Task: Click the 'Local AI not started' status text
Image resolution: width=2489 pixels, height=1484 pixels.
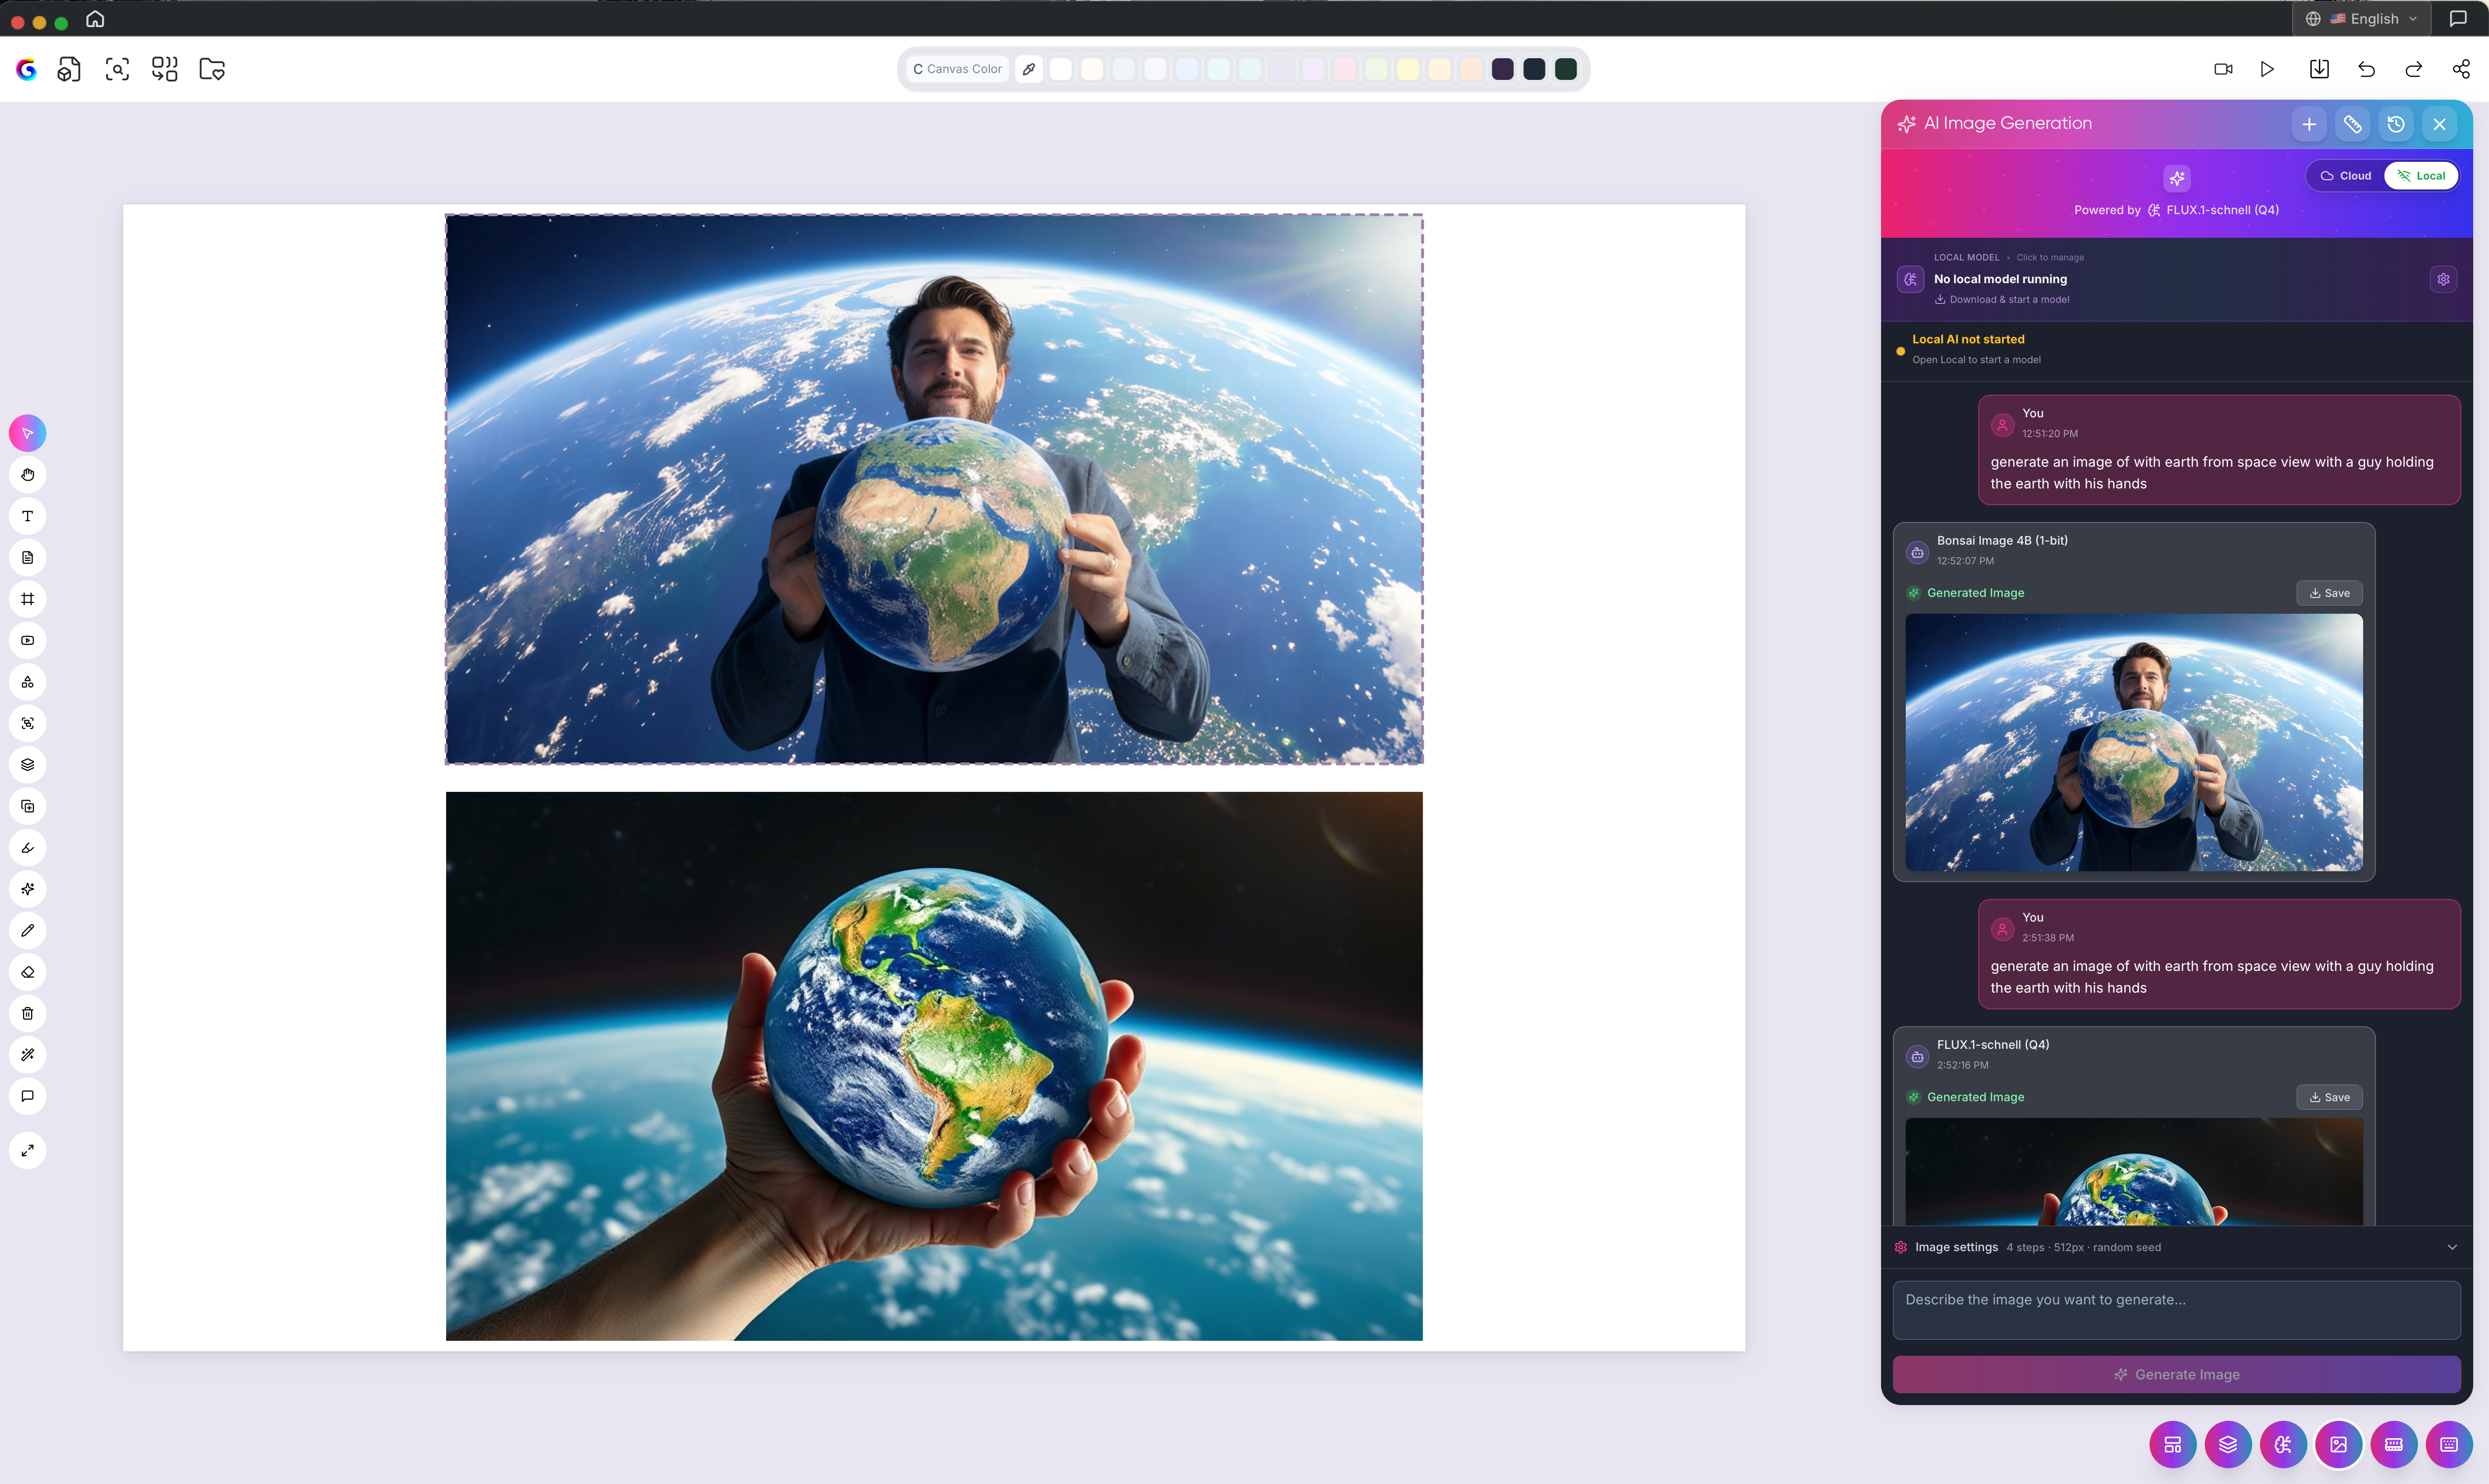Action: pyautogui.click(x=1968, y=340)
